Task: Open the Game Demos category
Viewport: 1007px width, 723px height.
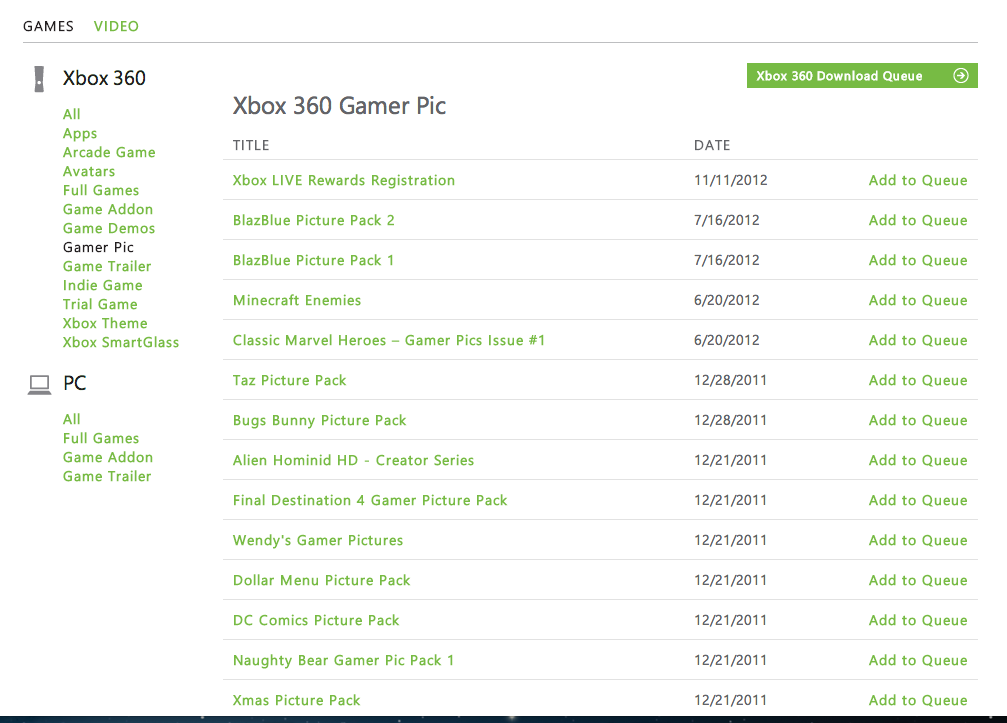Action: tap(109, 229)
